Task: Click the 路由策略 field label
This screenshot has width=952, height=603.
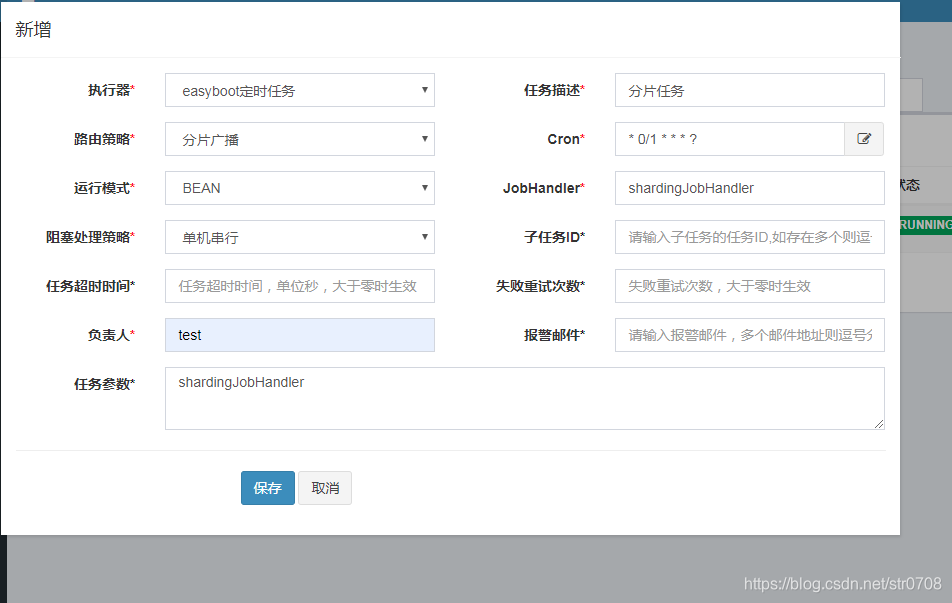Action: (104, 139)
